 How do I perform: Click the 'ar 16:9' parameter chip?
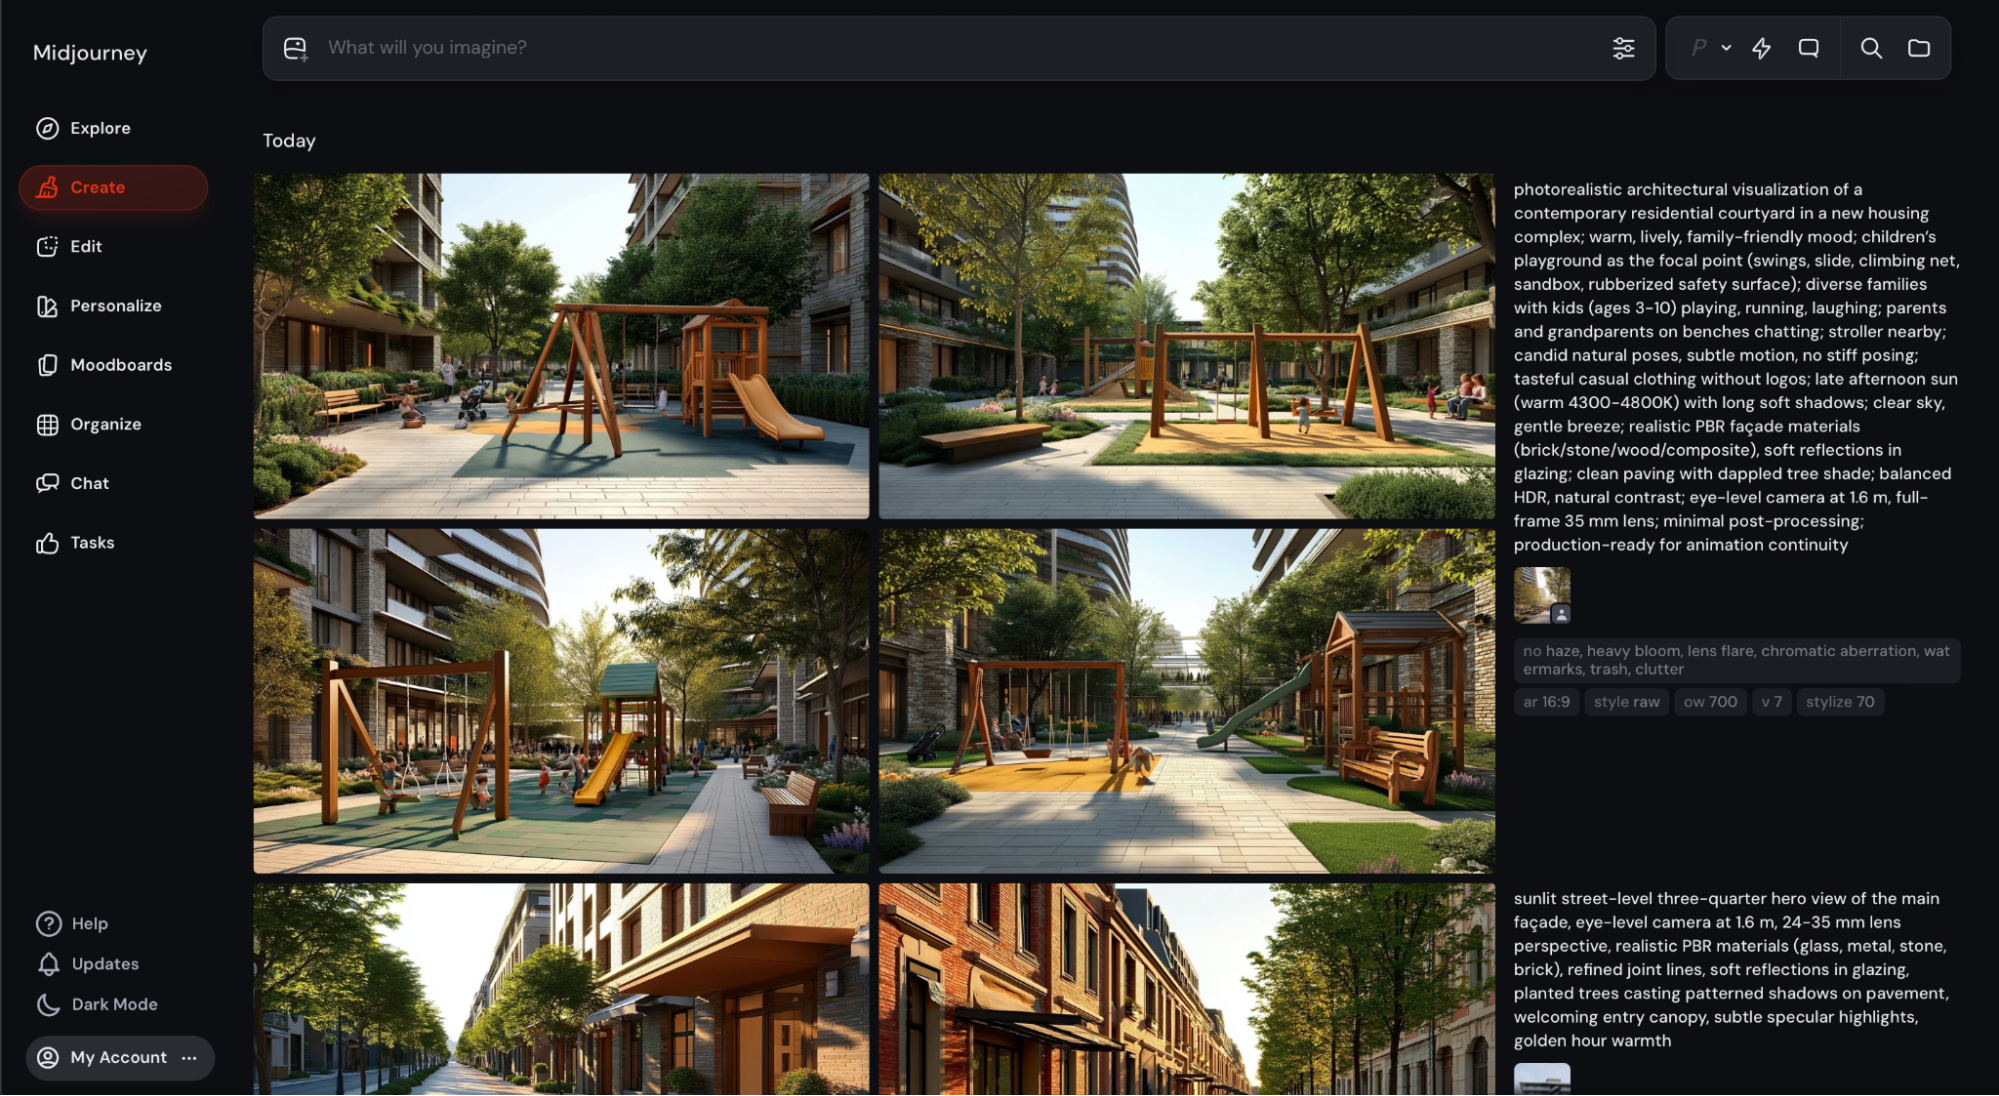(x=1546, y=702)
